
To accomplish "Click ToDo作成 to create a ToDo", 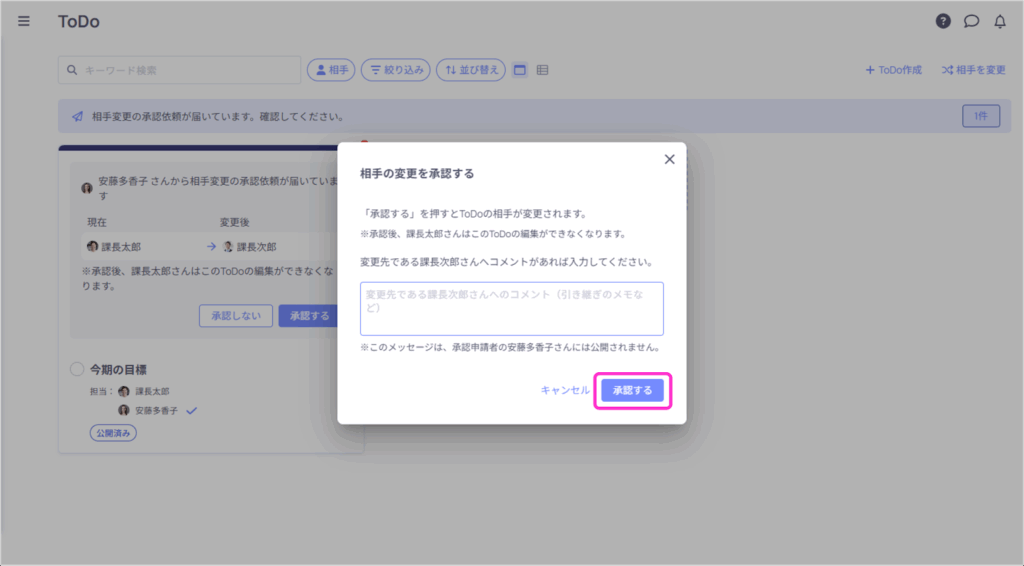I will [x=893, y=70].
